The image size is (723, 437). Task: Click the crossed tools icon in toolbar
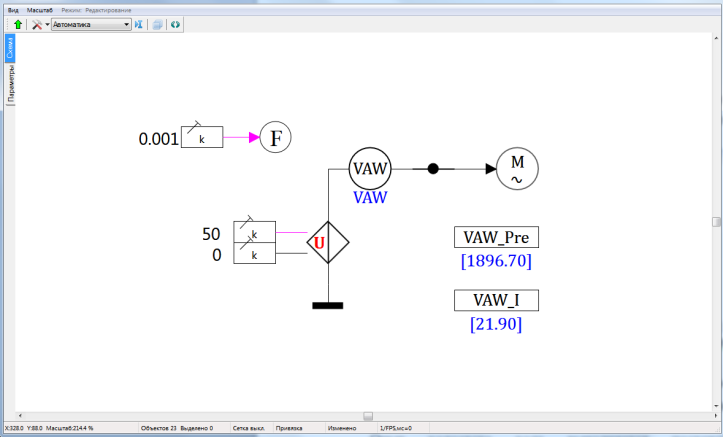(x=36, y=24)
